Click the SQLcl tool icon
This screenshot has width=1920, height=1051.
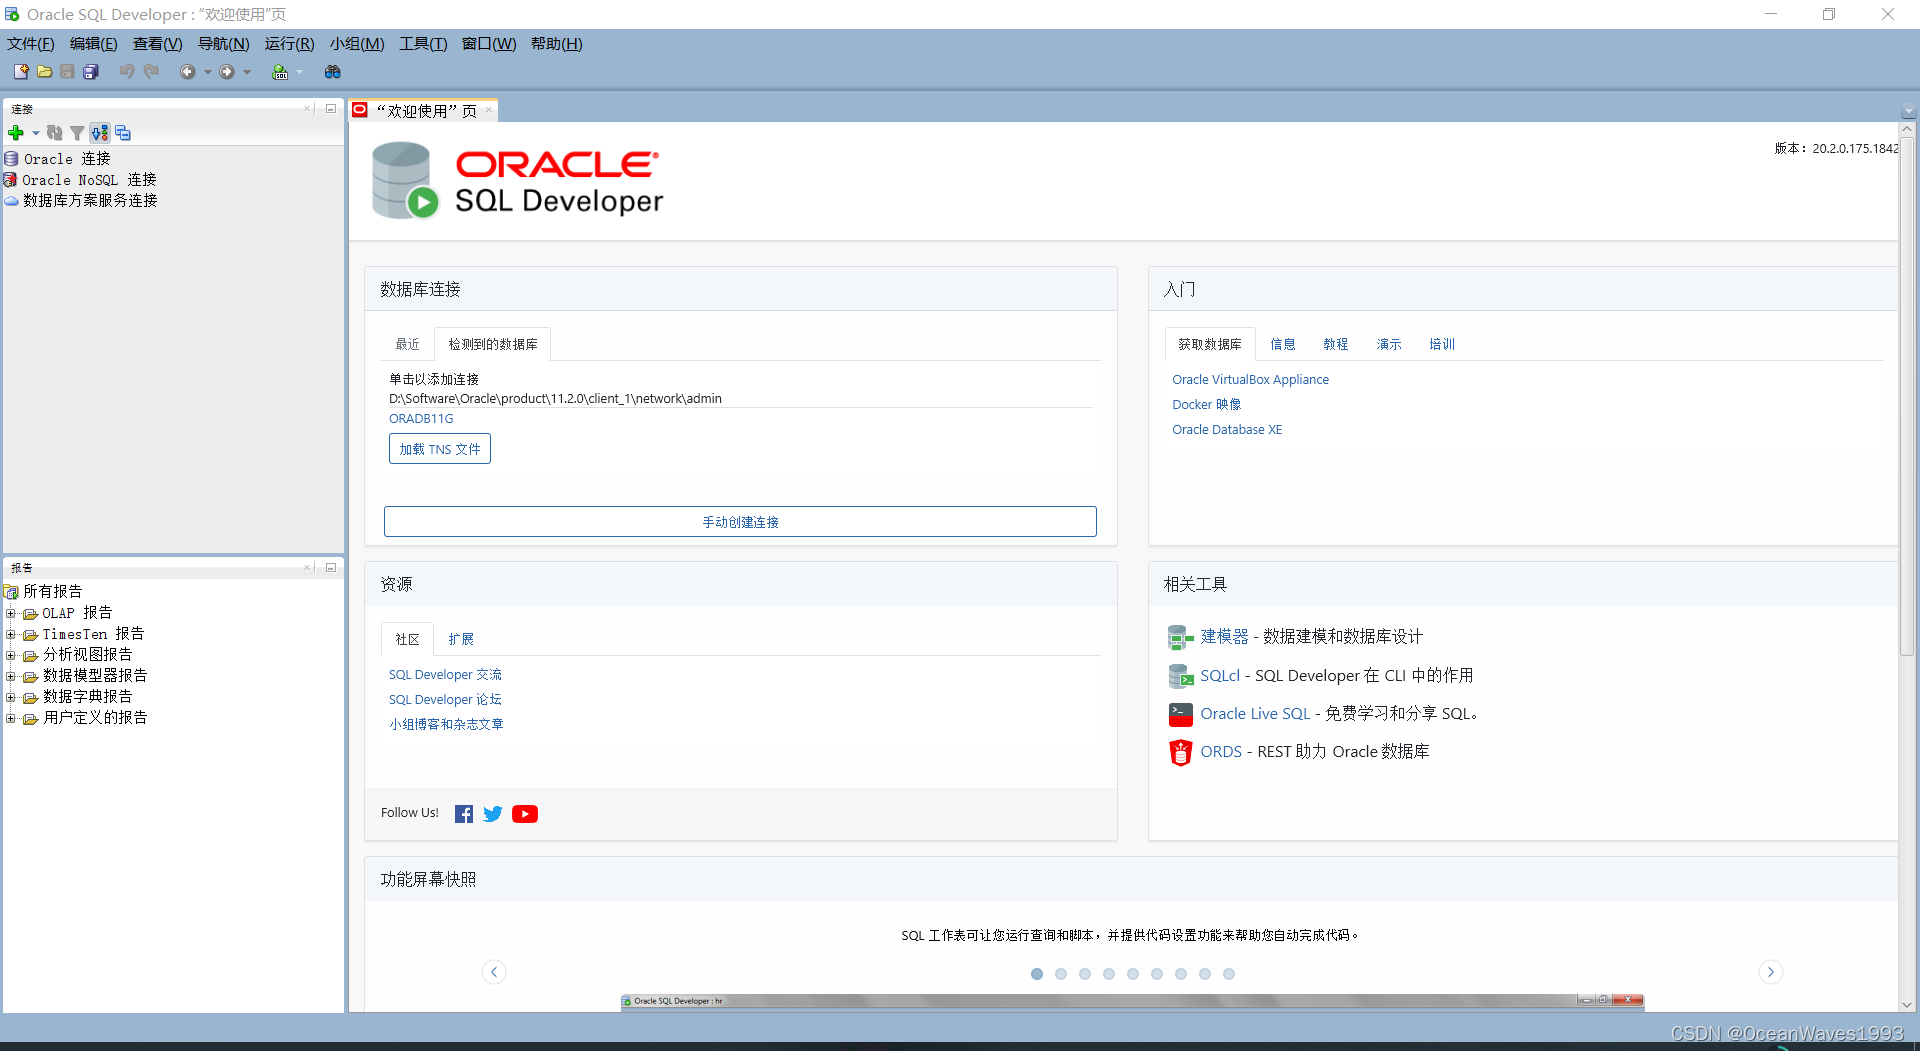pos(1181,676)
